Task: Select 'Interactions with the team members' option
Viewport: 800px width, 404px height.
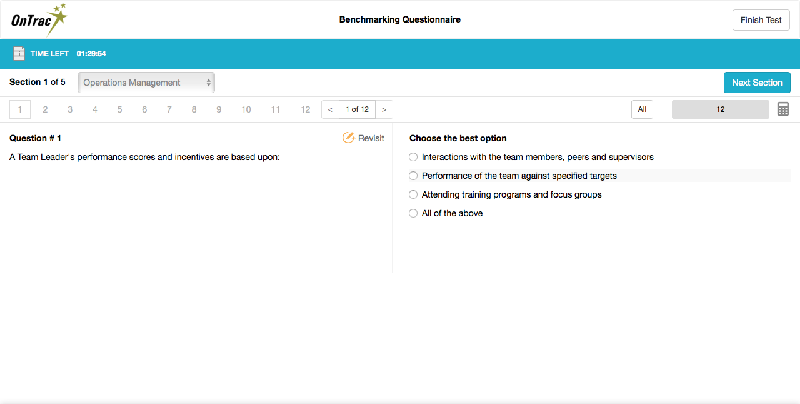Action: pos(413,157)
